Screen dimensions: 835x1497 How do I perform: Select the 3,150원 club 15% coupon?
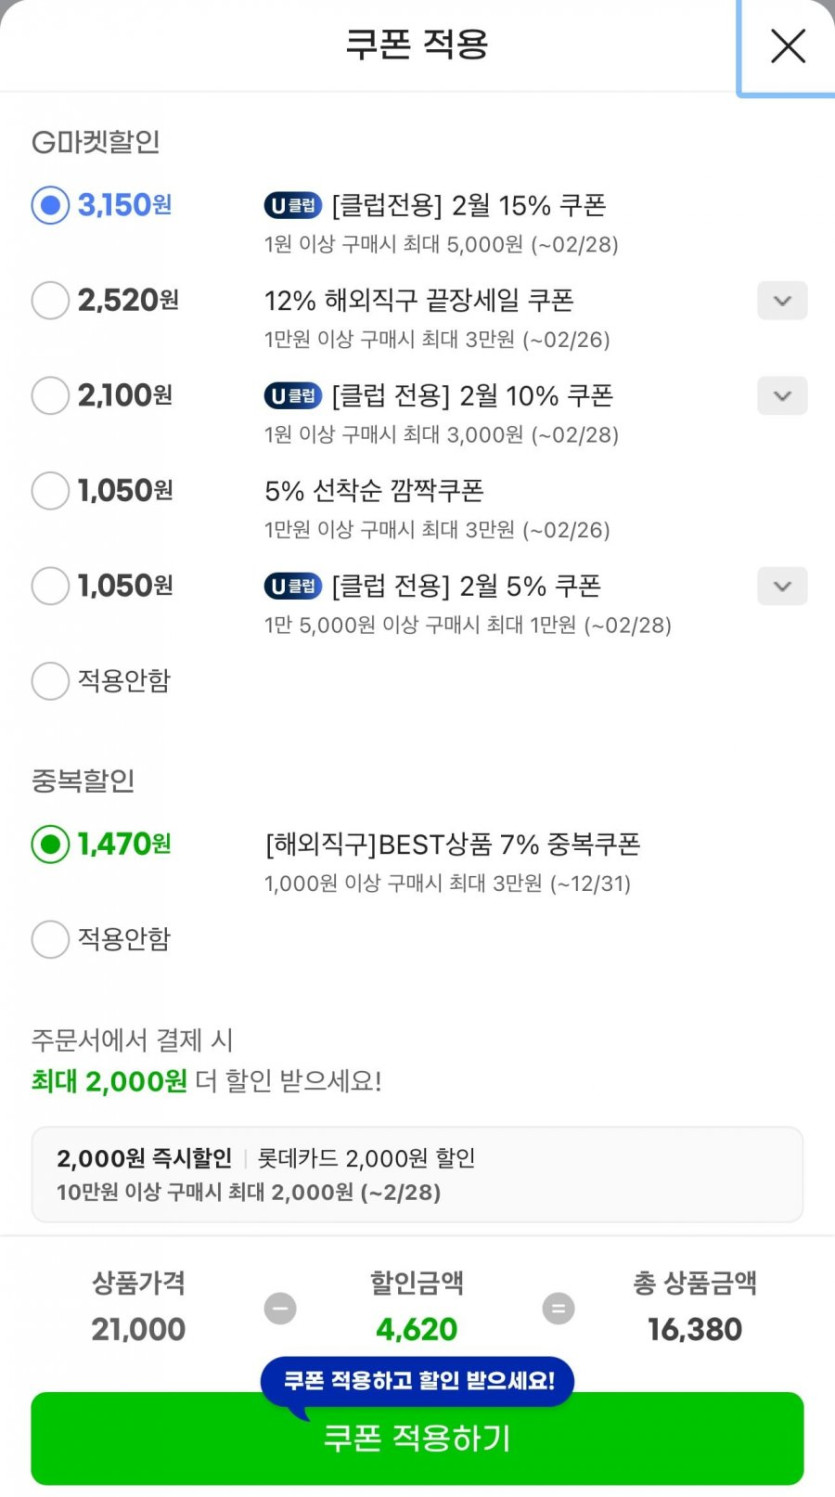(50, 205)
